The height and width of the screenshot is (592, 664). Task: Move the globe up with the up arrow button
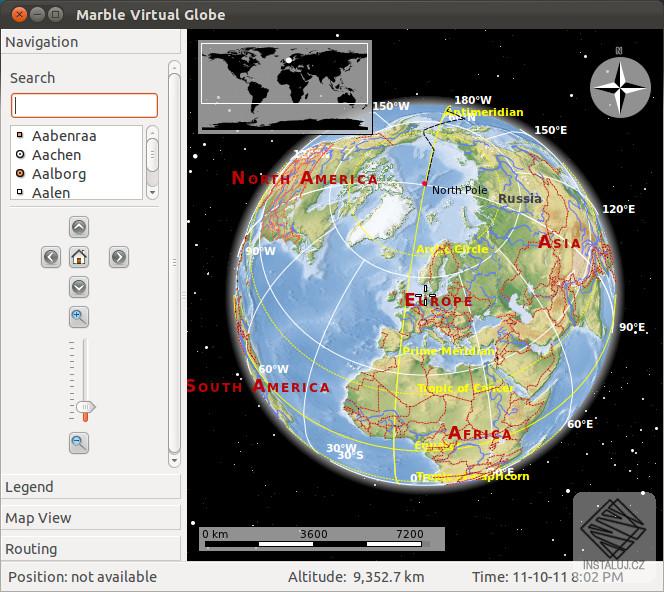pyautogui.click(x=79, y=227)
